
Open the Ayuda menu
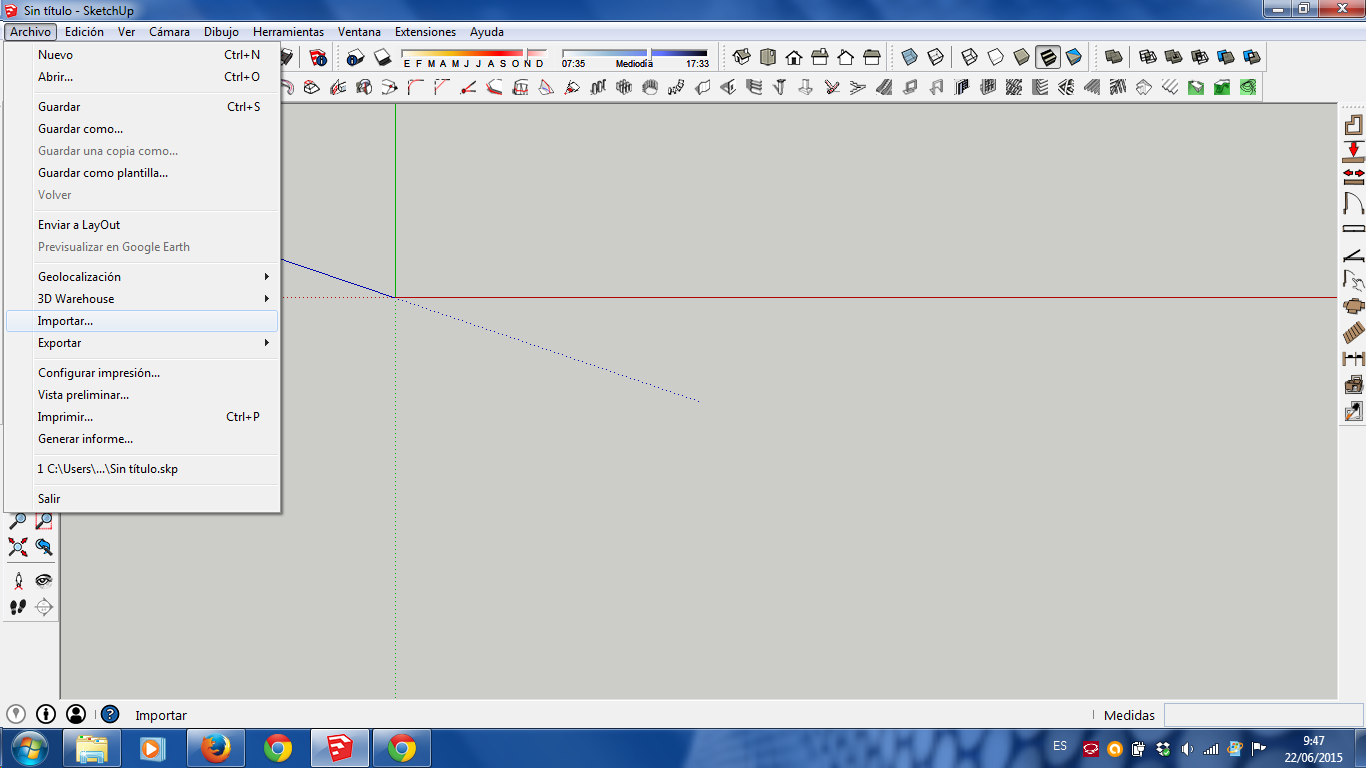487,32
